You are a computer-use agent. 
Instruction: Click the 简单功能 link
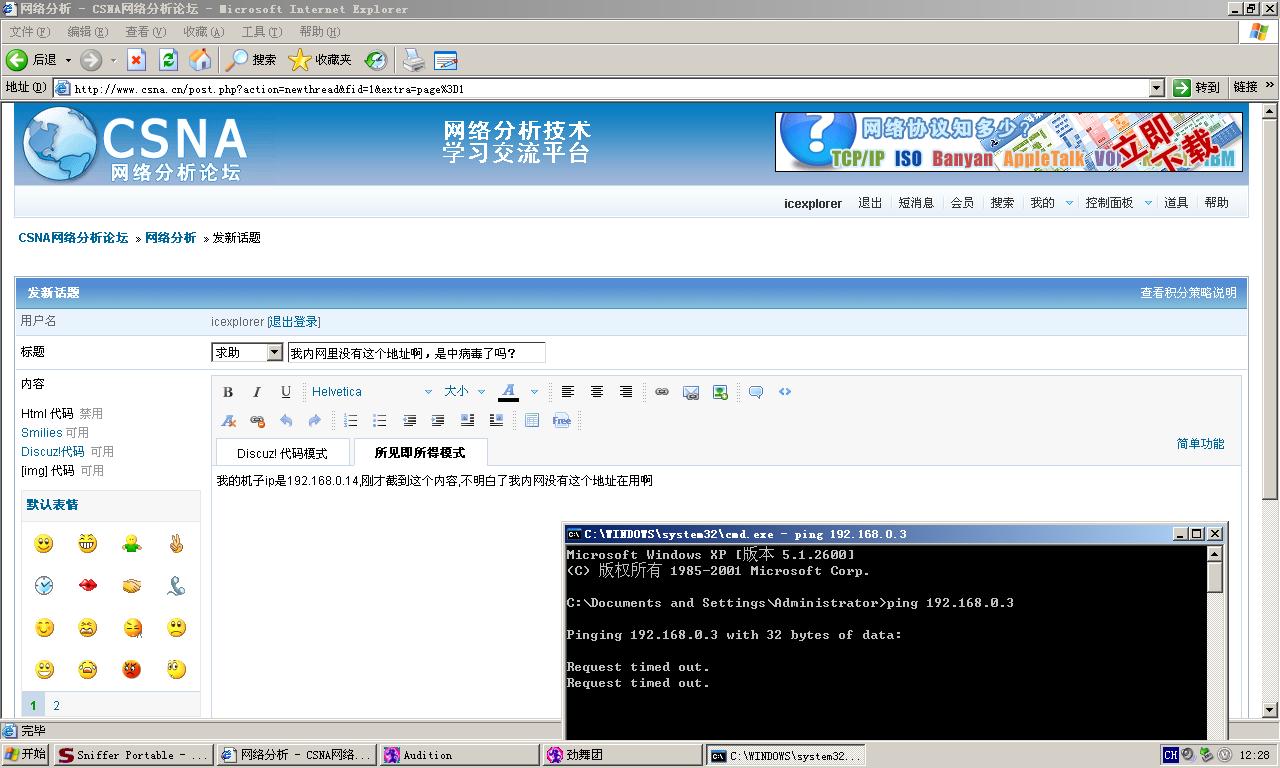coord(1200,444)
